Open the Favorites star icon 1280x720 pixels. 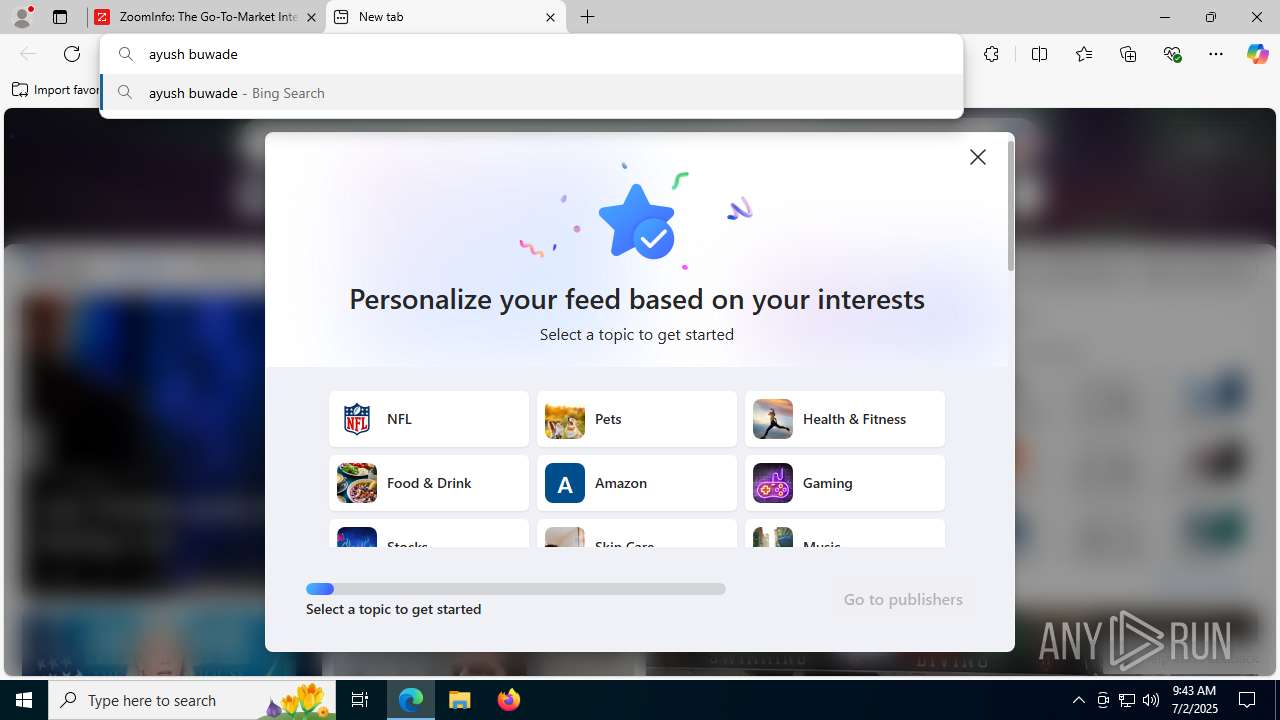pyautogui.click(x=1084, y=54)
